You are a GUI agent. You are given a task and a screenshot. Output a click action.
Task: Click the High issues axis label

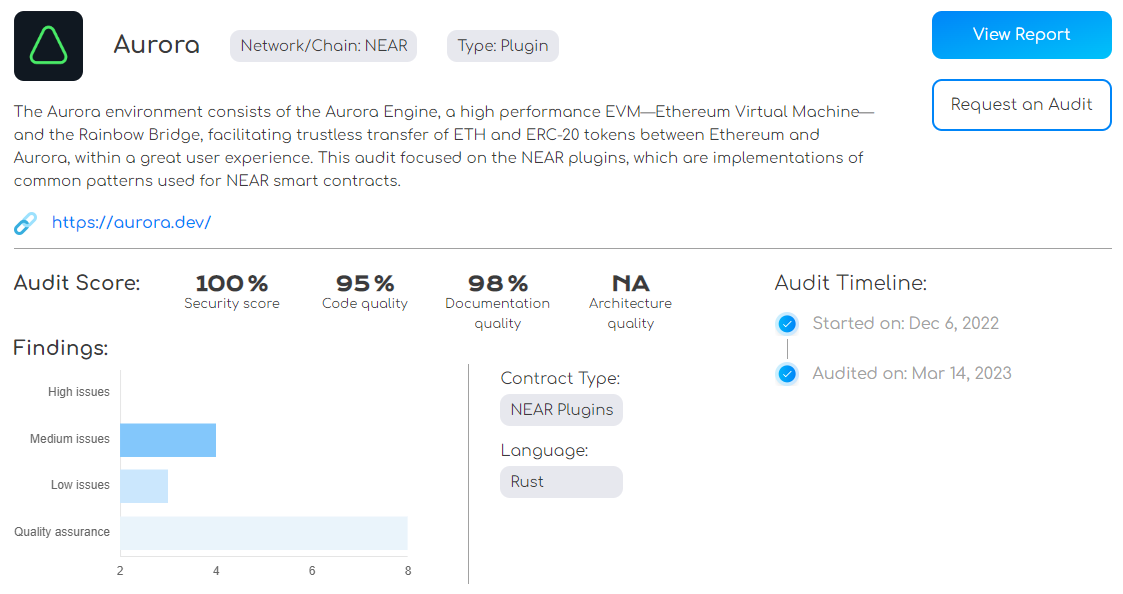[78, 391]
